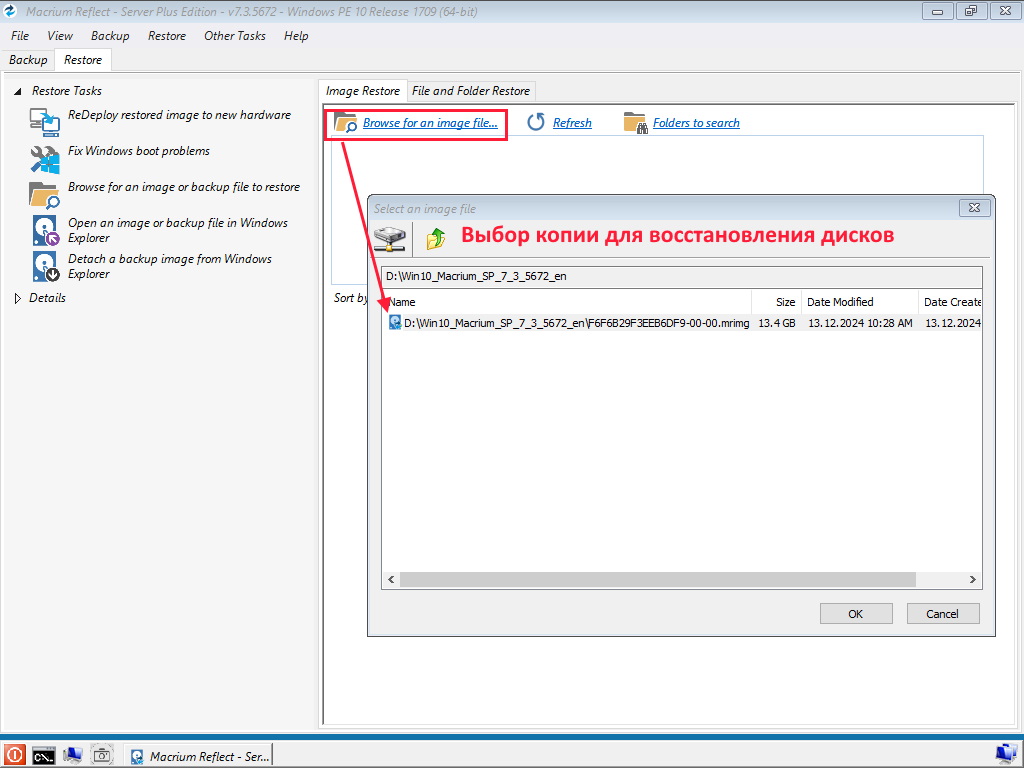Screen dimensions: 1024x768
Task: Click the network drive icon in the dialog
Action: tap(390, 238)
